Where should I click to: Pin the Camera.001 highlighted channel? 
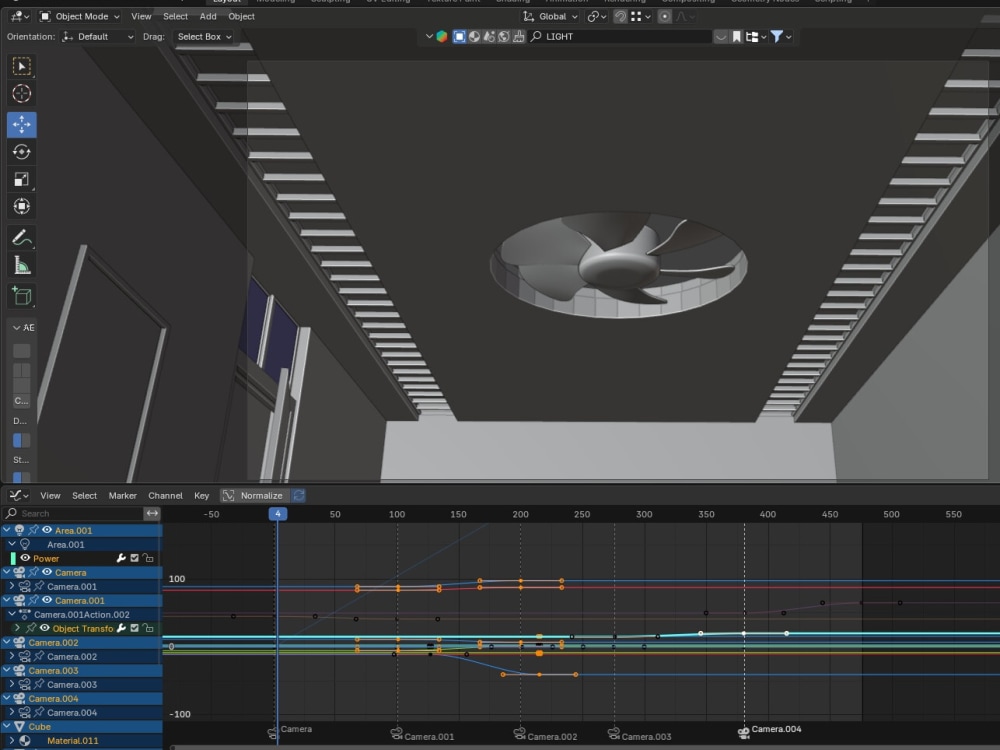(x=33, y=600)
